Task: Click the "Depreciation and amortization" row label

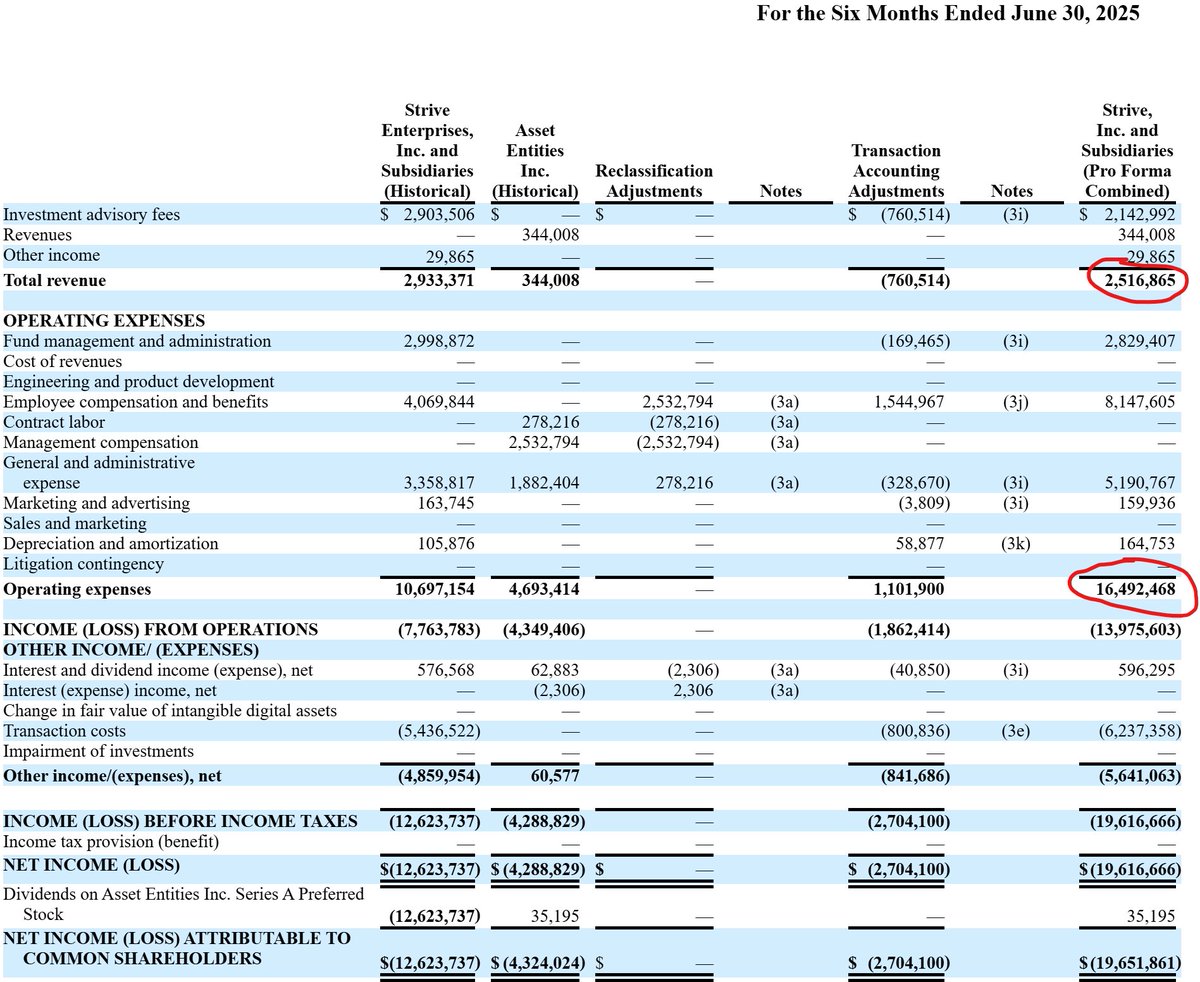Action: (111, 544)
